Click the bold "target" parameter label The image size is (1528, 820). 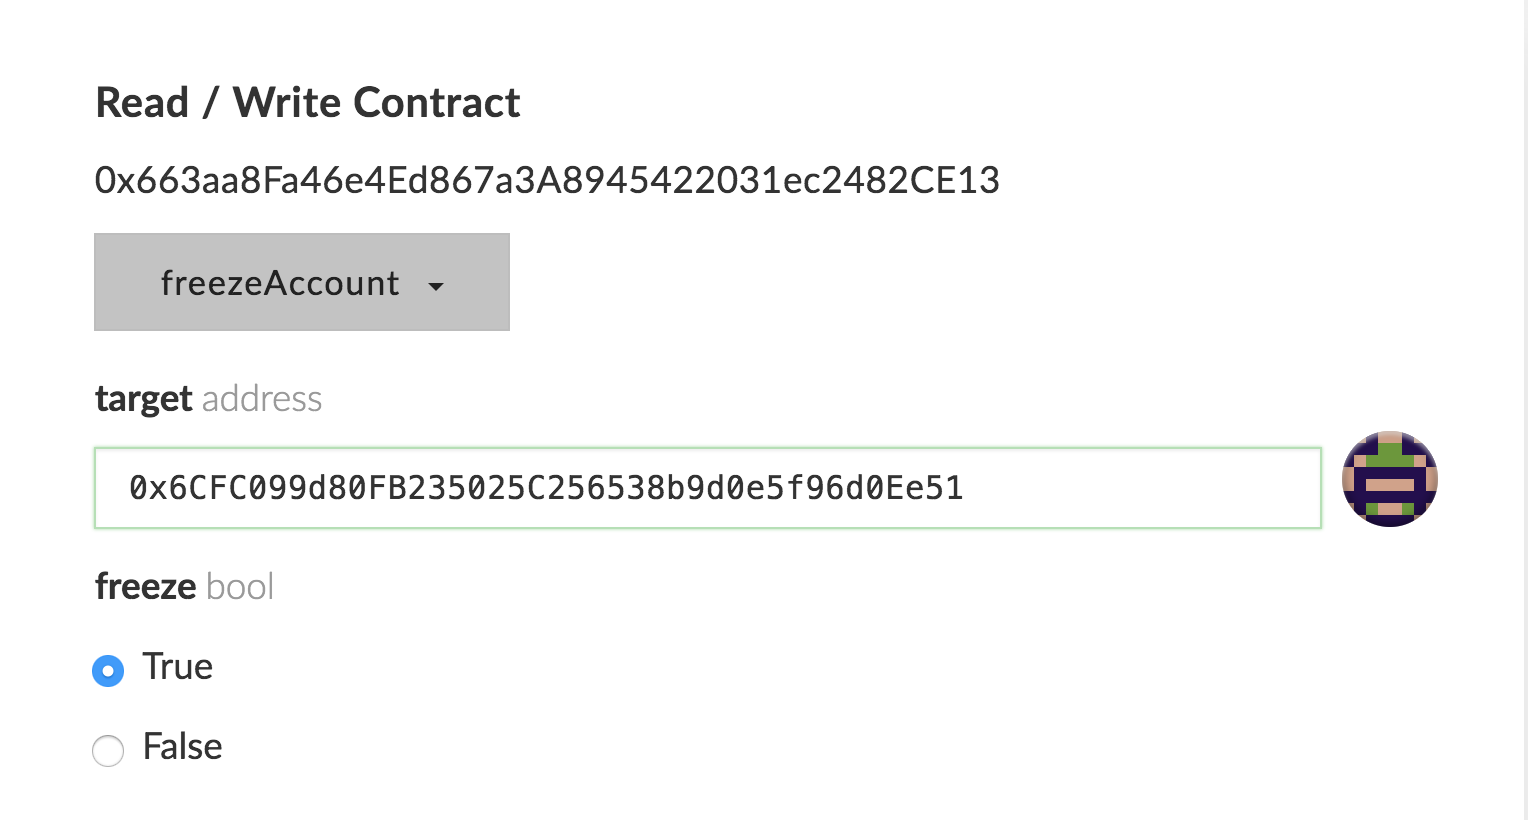click(143, 399)
